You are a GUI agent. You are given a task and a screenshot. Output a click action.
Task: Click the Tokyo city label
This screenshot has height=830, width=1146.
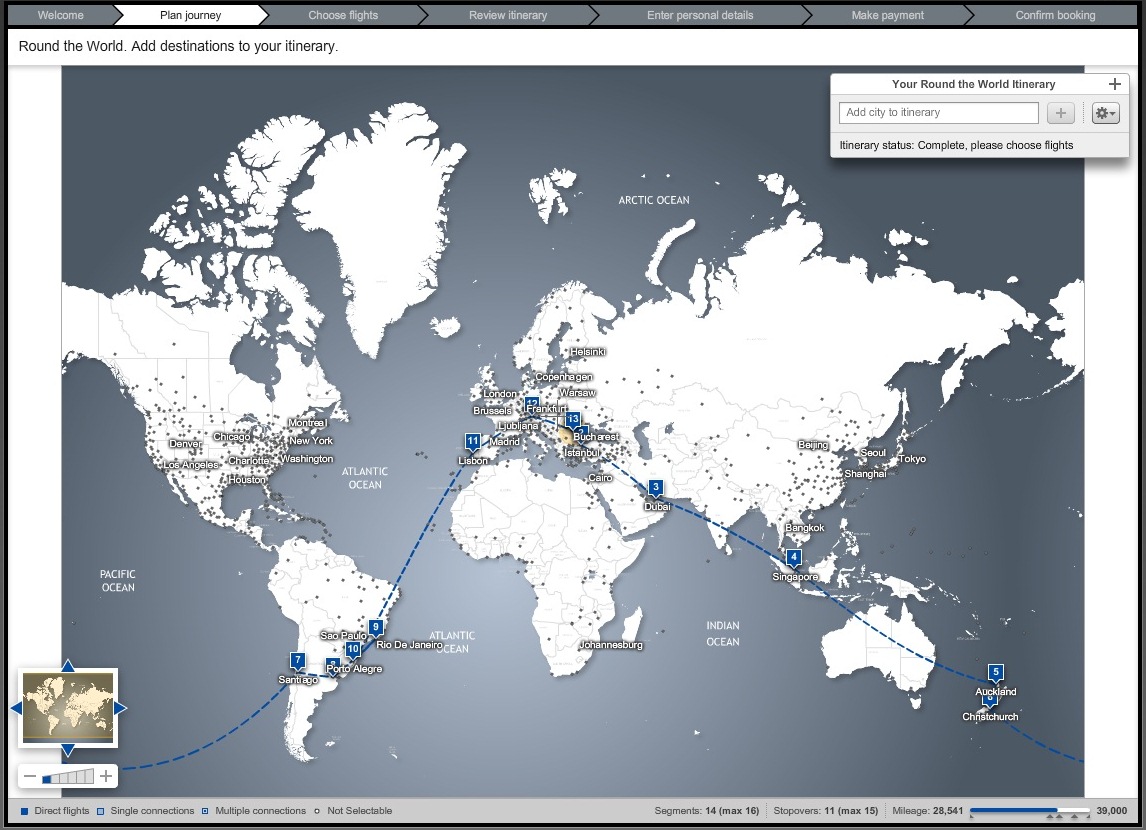point(911,459)
